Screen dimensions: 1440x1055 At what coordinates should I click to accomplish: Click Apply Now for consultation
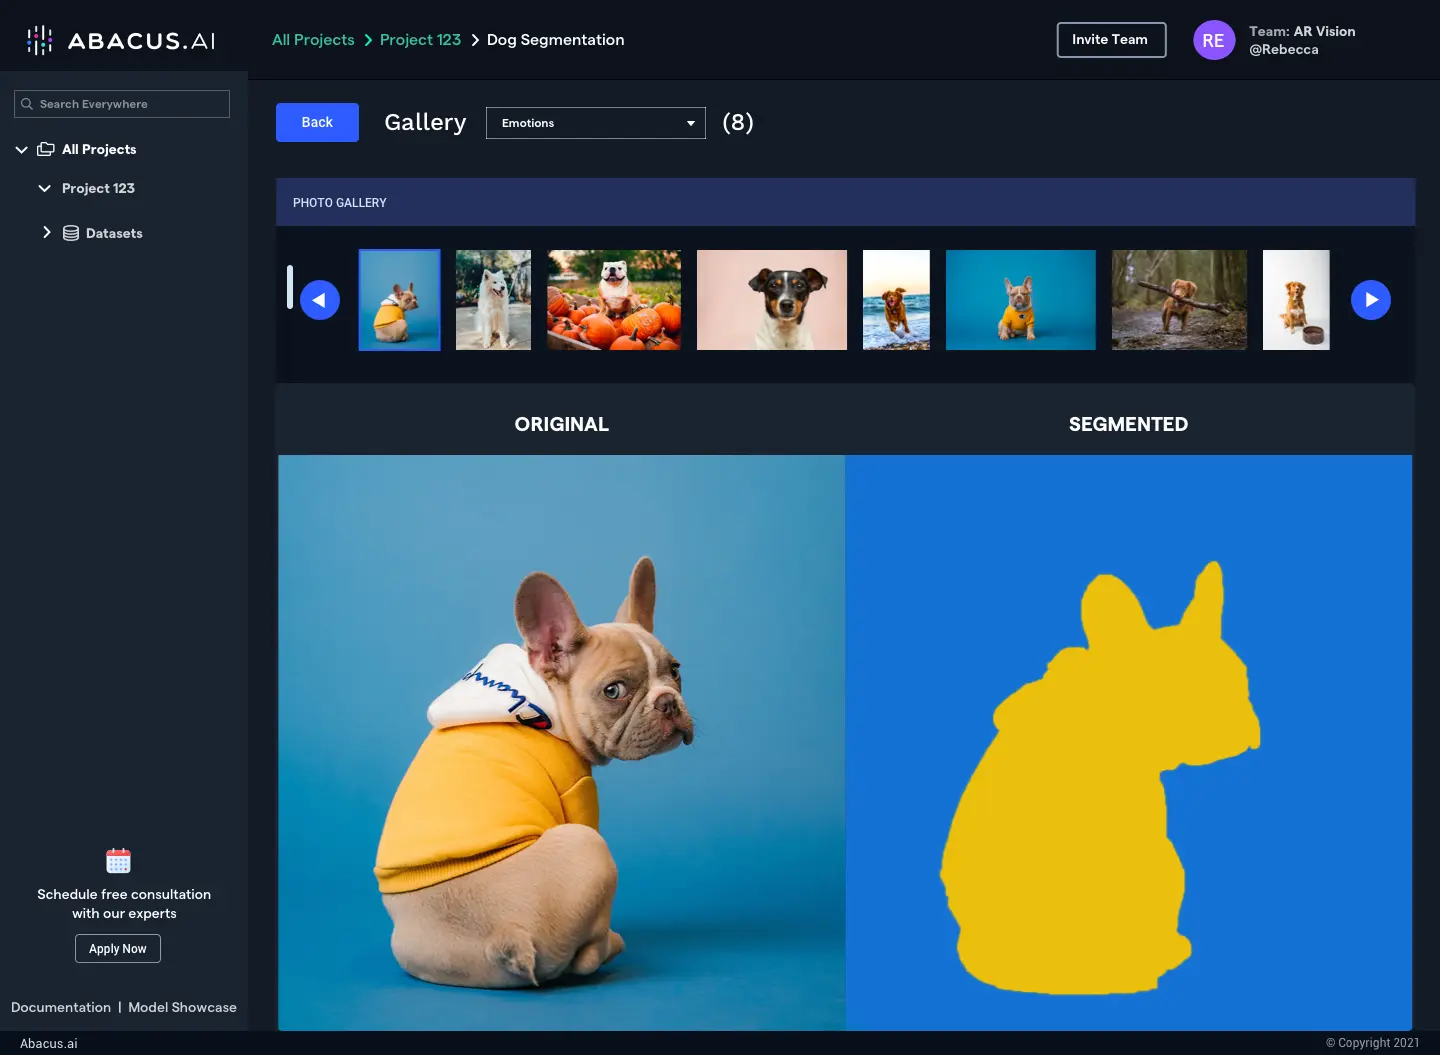click(118, 948)
